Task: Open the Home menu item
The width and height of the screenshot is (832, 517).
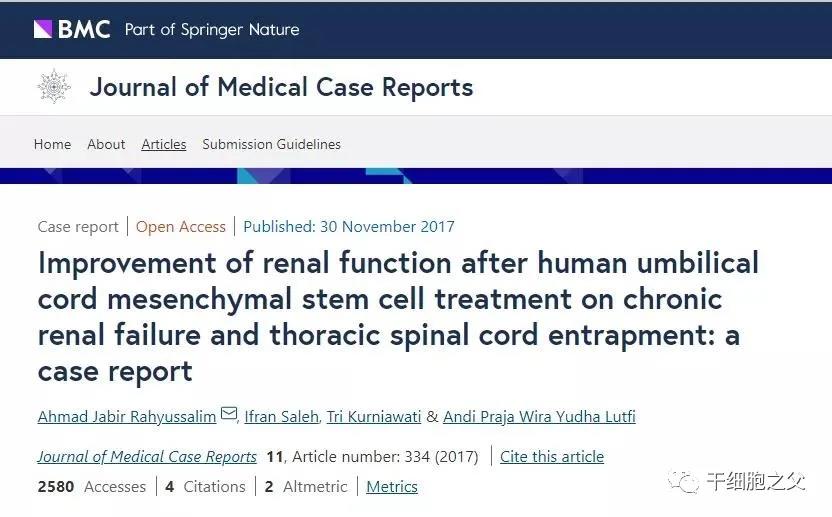Action: (x=52, y=144)
